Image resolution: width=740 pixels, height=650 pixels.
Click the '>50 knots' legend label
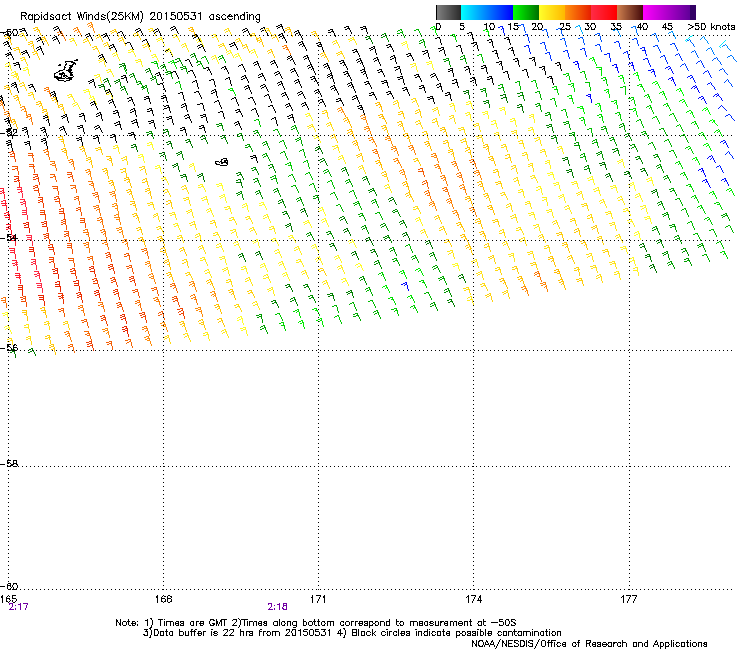711,27
